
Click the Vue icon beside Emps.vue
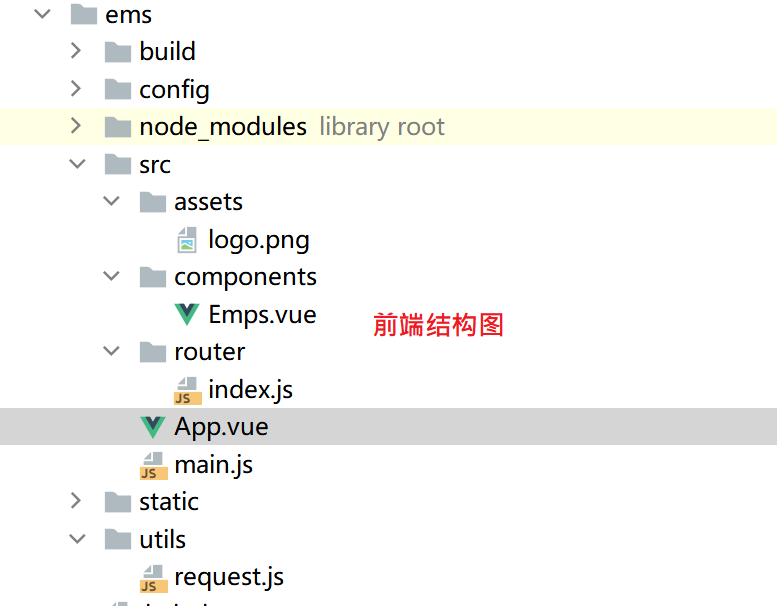(x=186, y=314)
